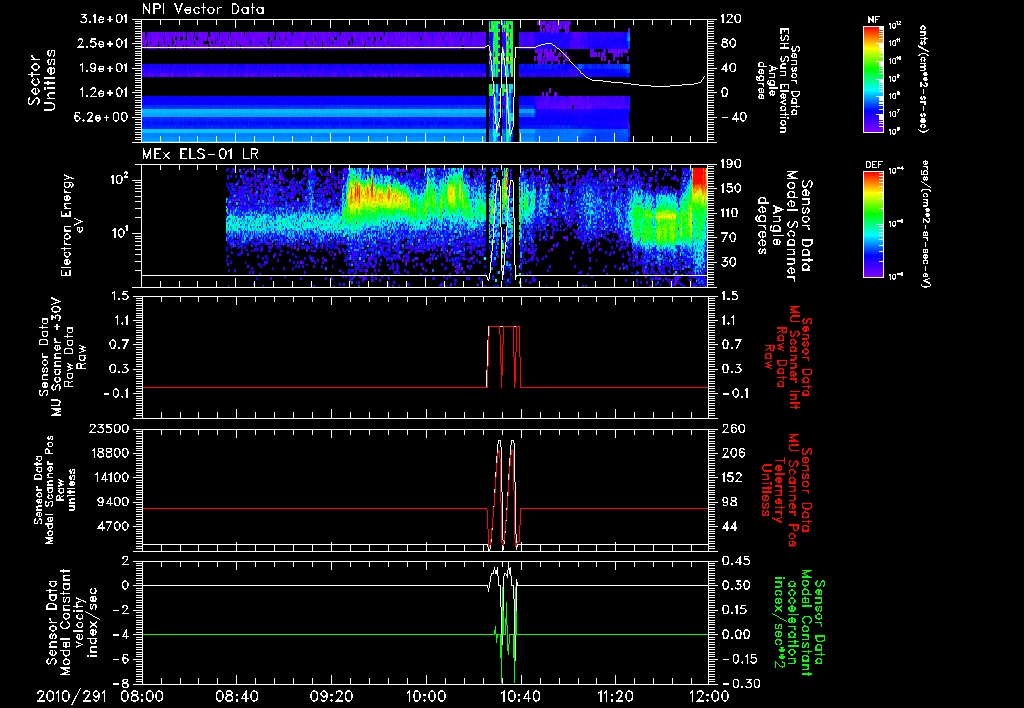Click the '152' telemetry tick label

tap(731, 477)
